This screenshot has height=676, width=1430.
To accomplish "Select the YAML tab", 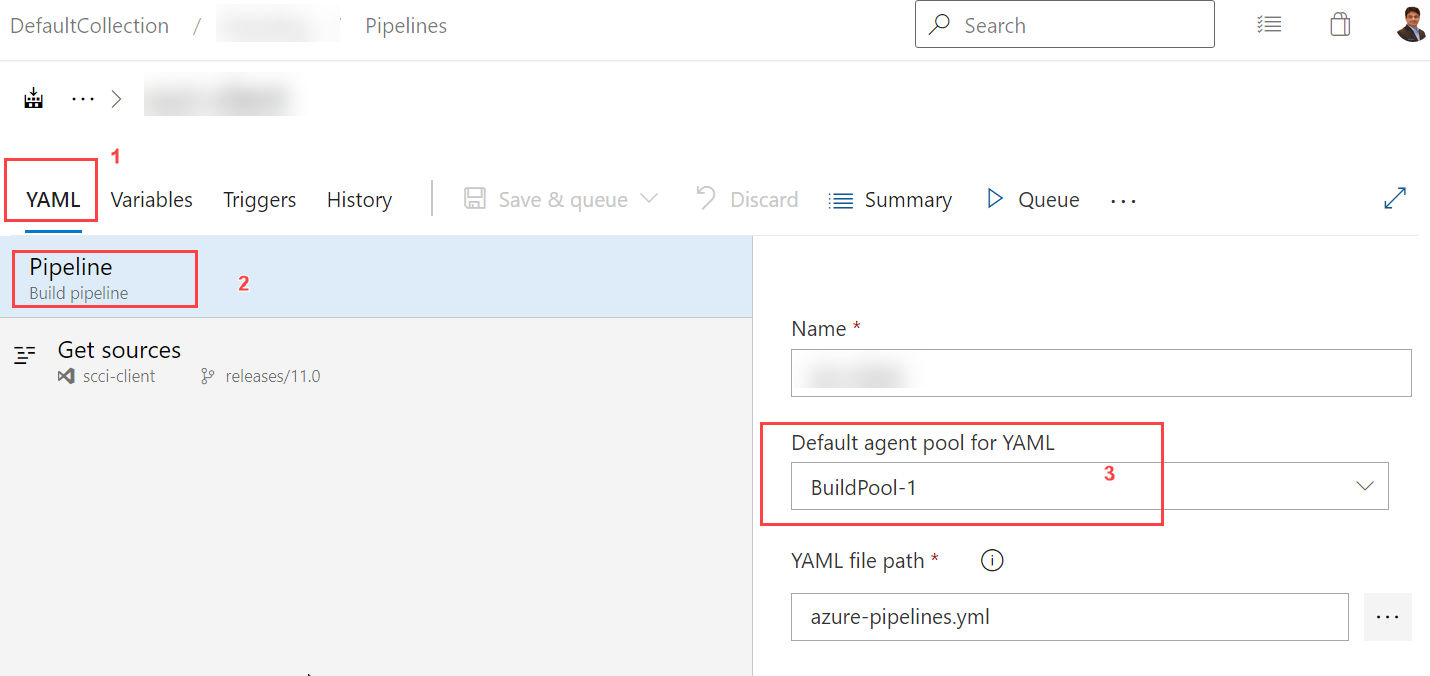I will point(53,200).
